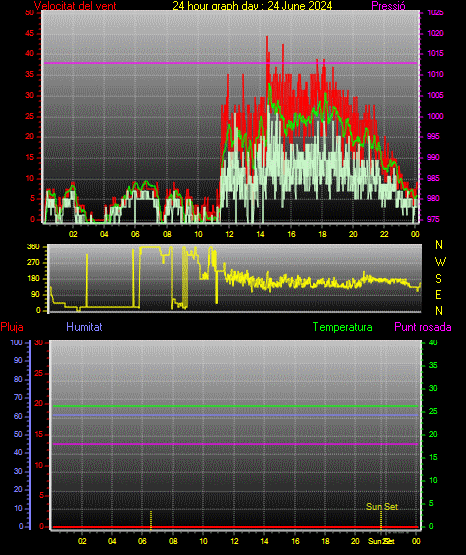Click the 'Humitat' legend label
This screenshot has height=555, width=466.
click(84, 327)
